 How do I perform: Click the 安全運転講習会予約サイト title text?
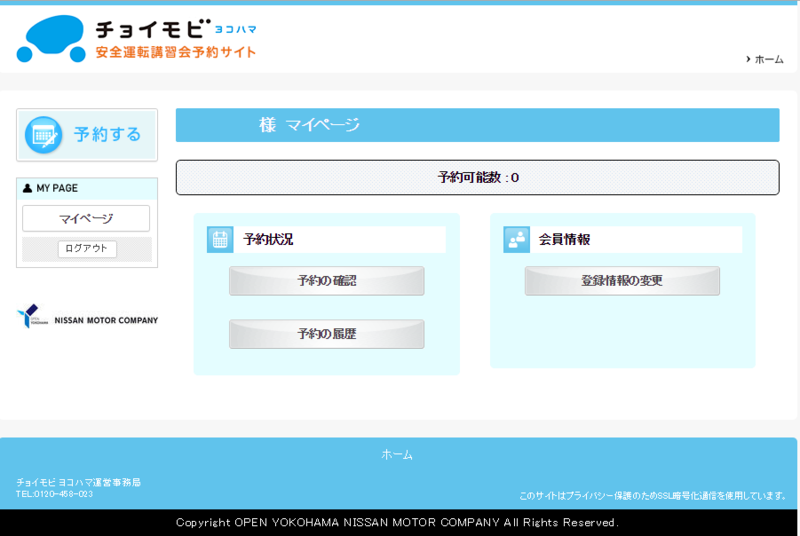pos(176,52)
